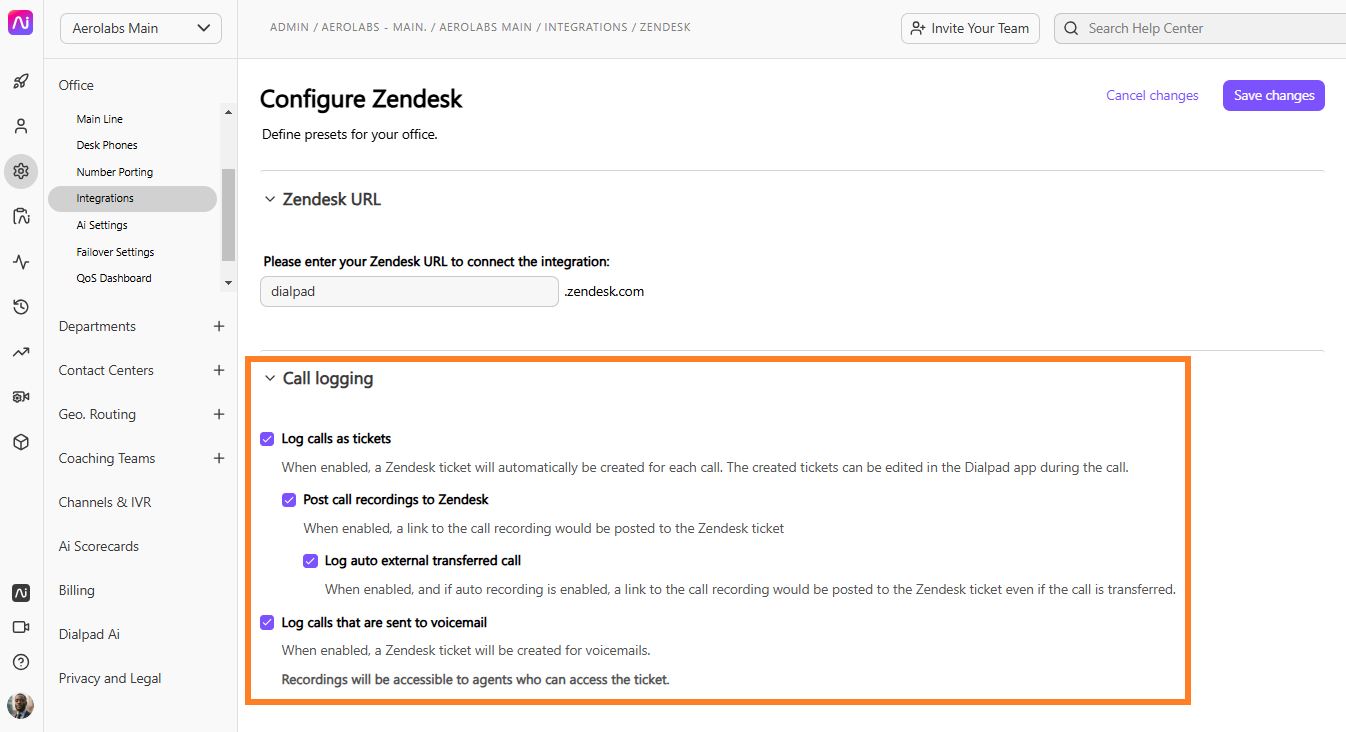Click the user avatar photo

click(x=21, y=706)
